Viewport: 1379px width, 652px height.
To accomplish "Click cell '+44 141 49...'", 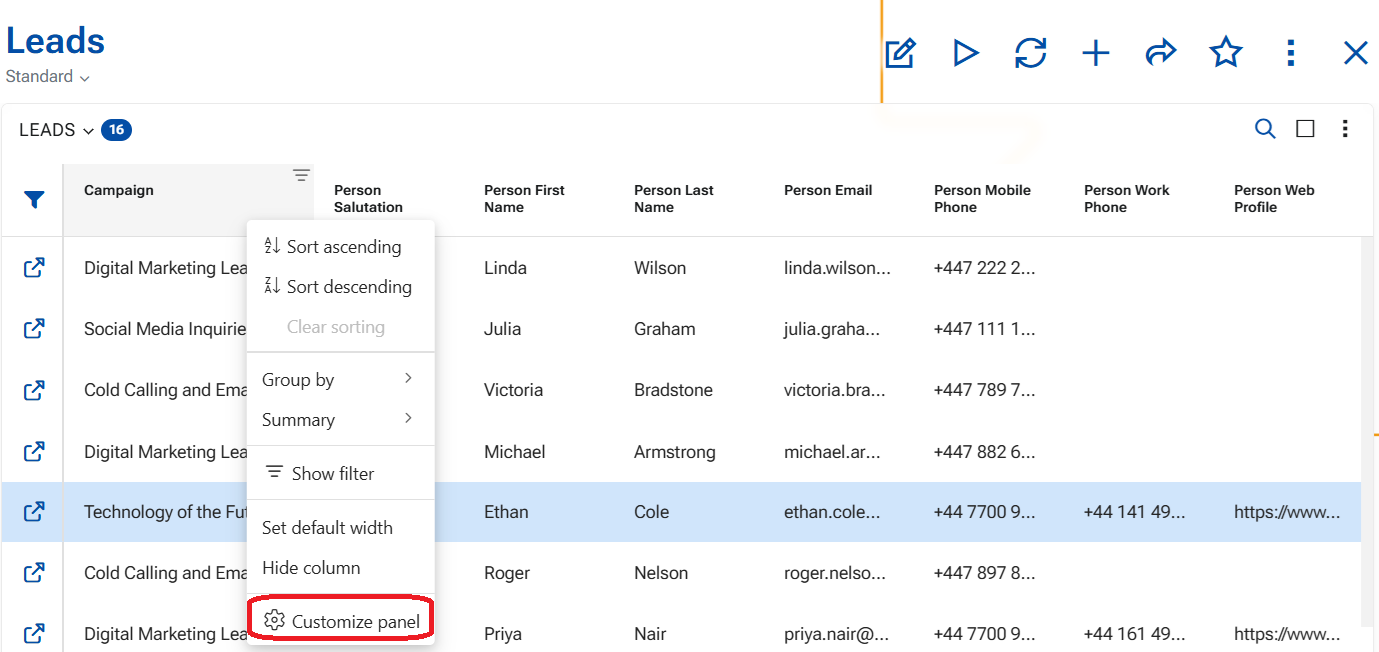I will pyautogui.click(x=1134, y=512).
